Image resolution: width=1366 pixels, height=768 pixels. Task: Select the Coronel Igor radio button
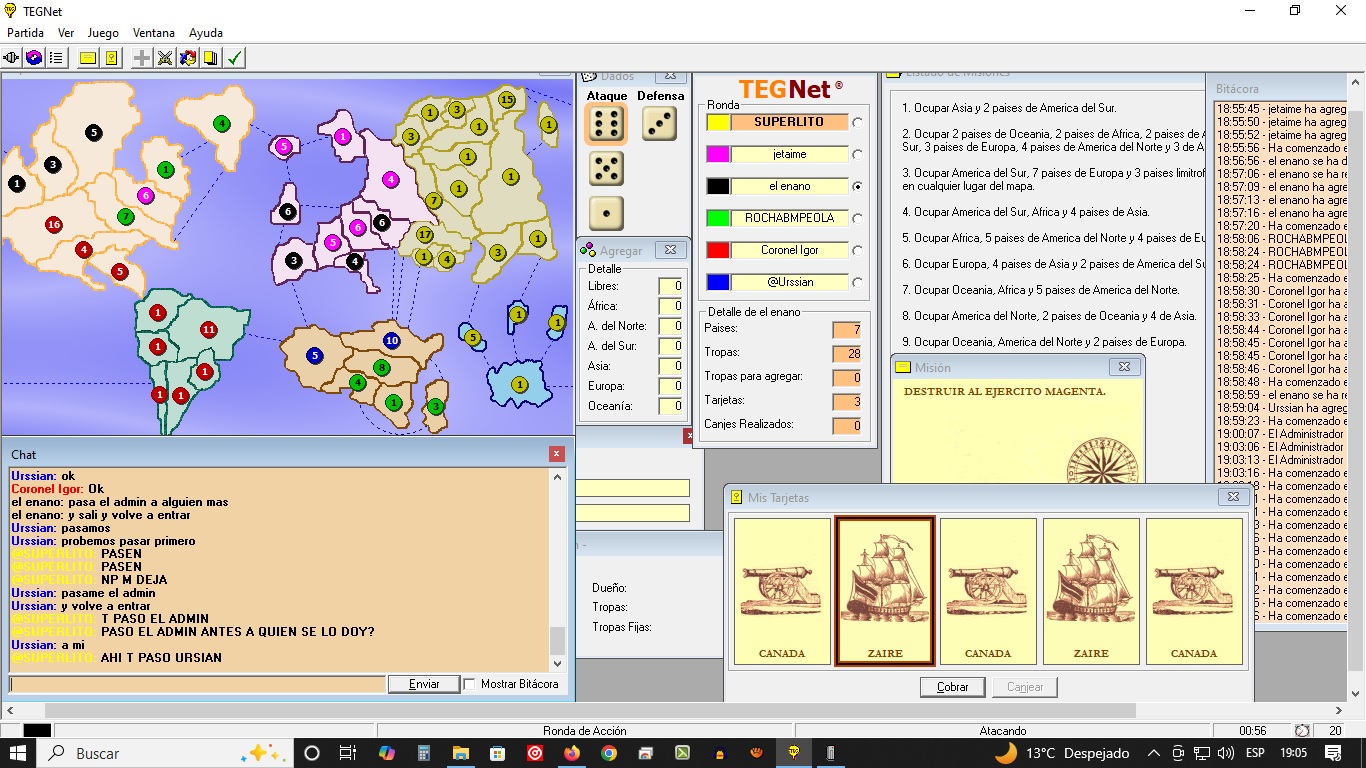(857, 250)
